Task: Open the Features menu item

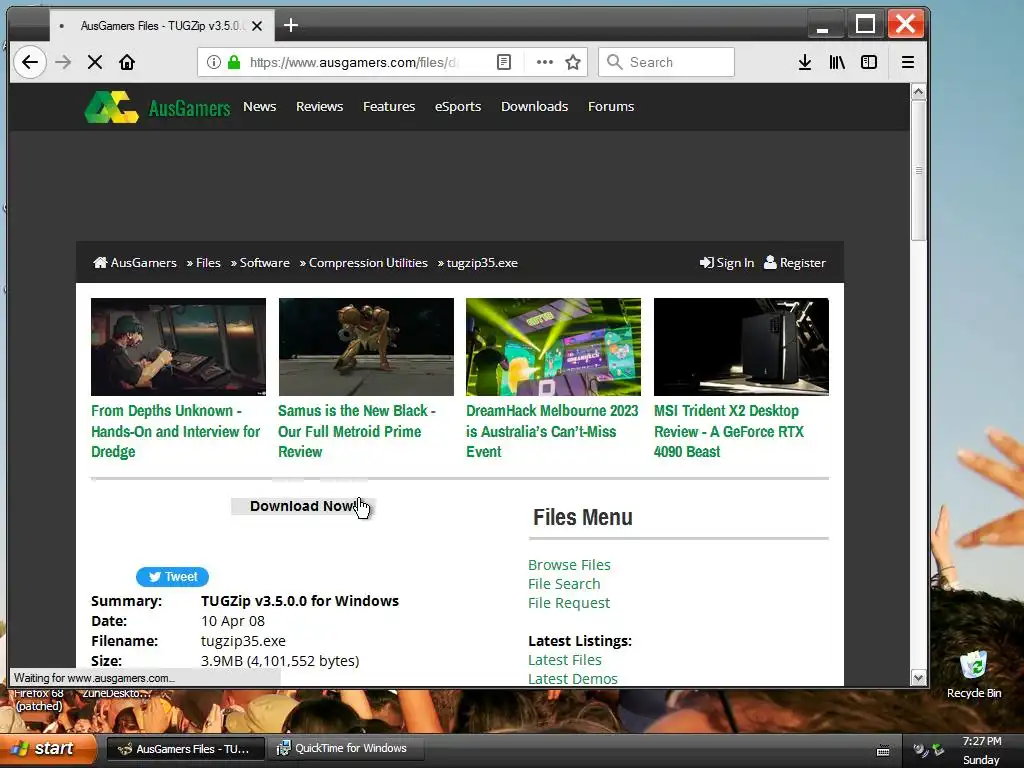Action: [x=389, y=106]
